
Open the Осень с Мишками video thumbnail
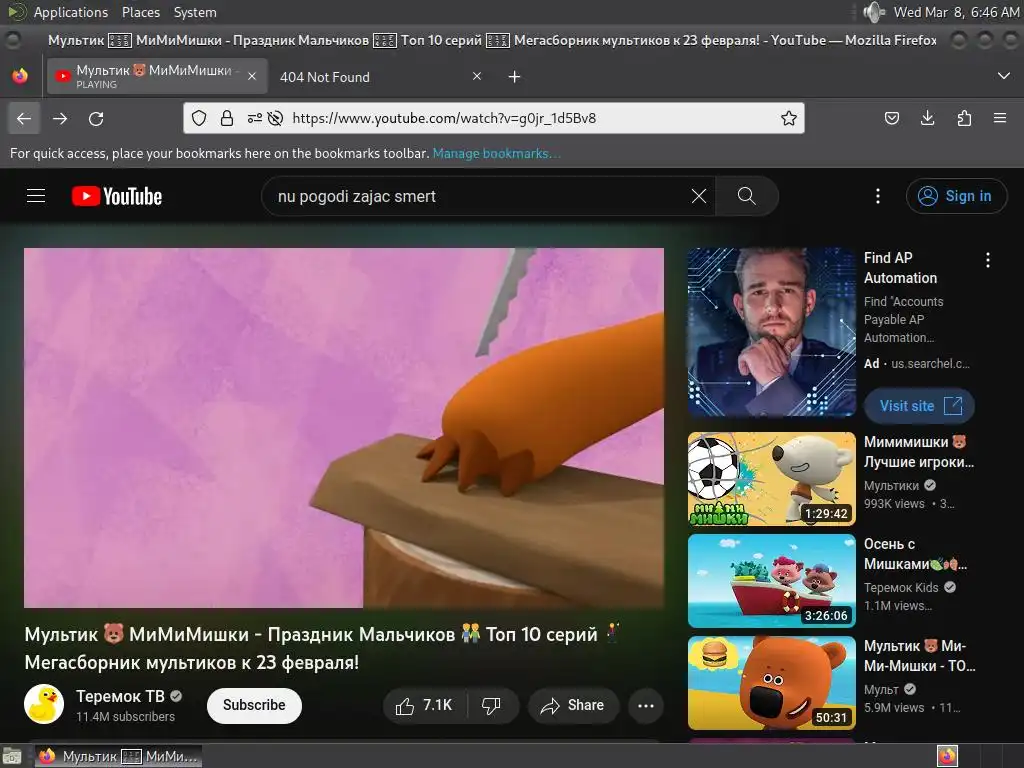pos(771,581)
